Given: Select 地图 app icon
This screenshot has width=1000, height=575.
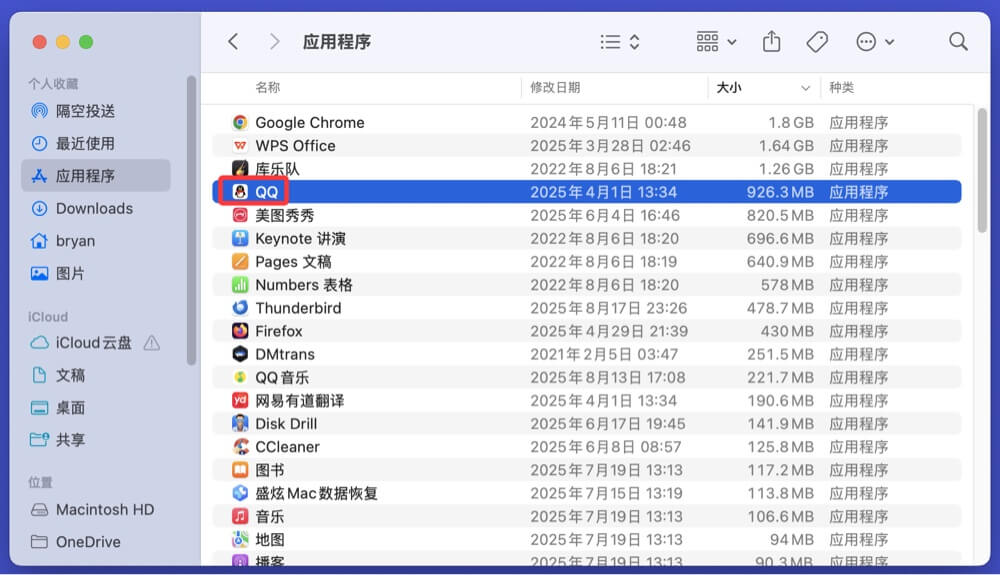Looking at the screenshot, I should [240, 539].
